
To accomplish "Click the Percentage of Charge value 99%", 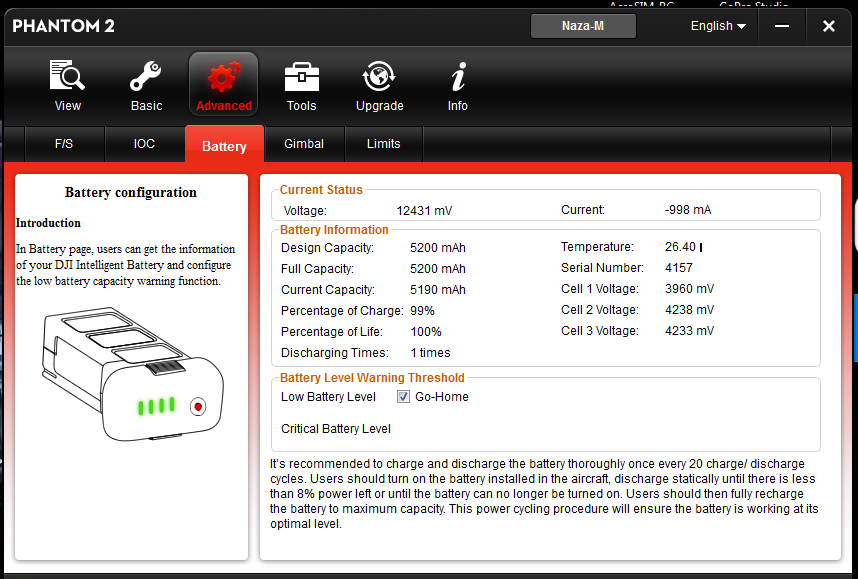I will (x=422, y=311).
